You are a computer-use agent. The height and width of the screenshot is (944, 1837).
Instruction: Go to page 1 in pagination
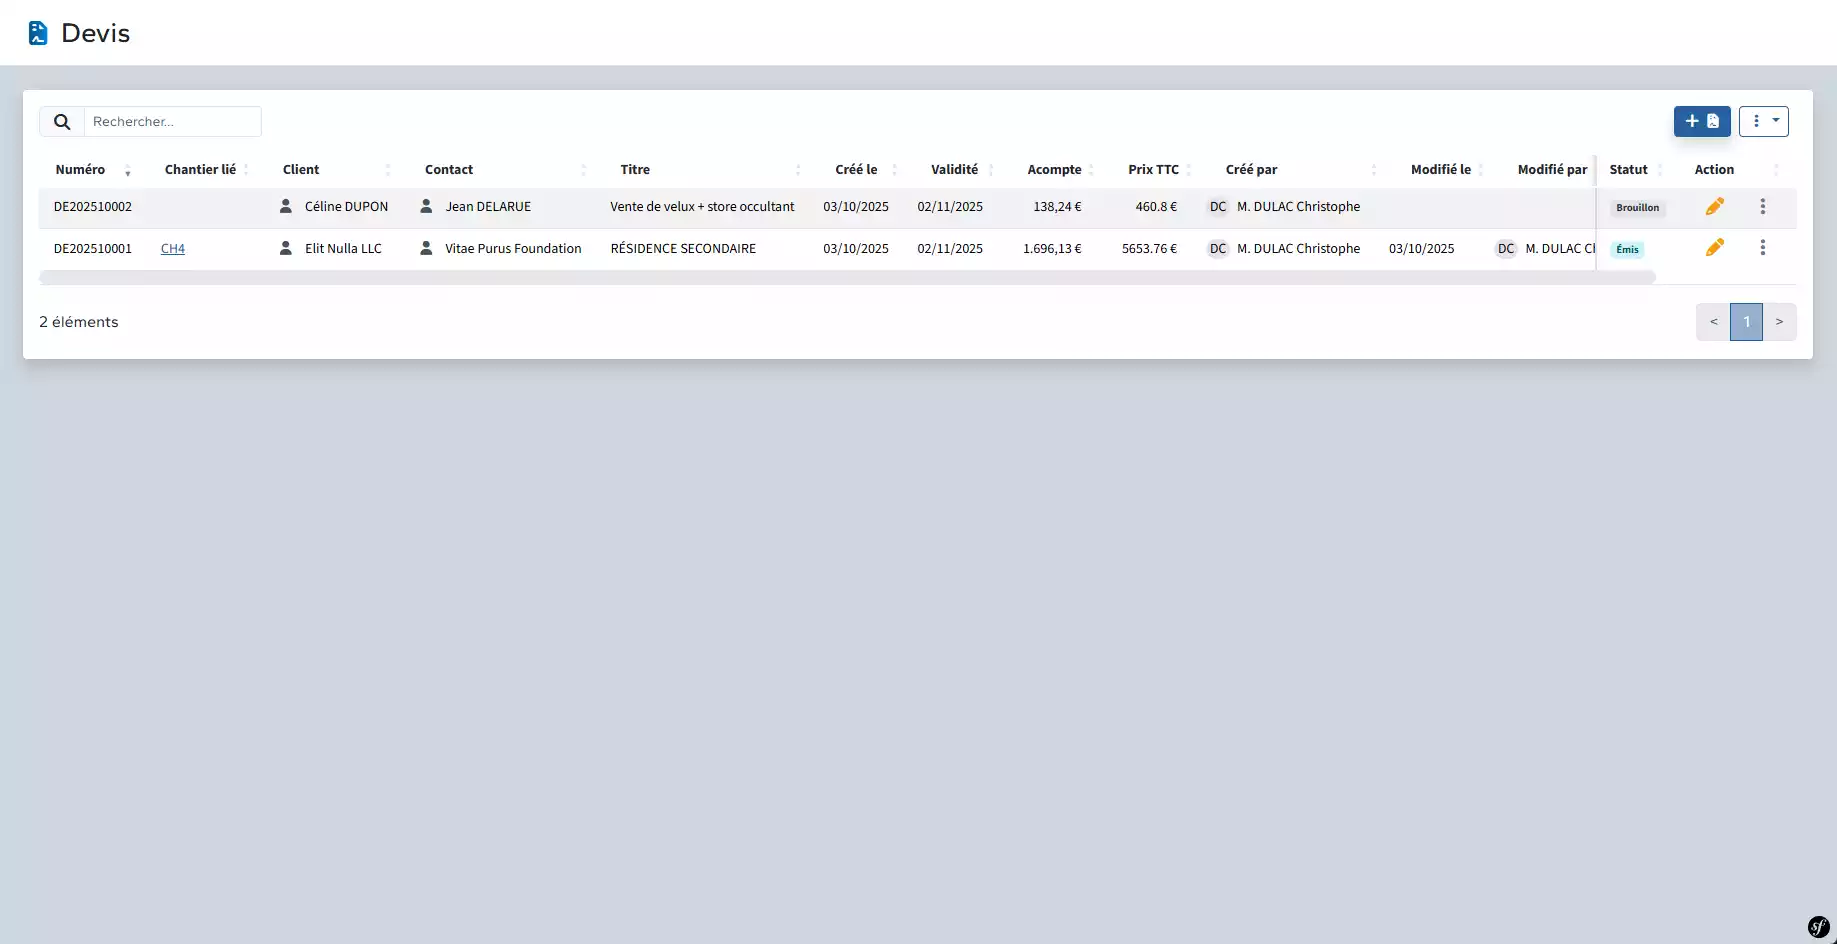(1746, 322)
